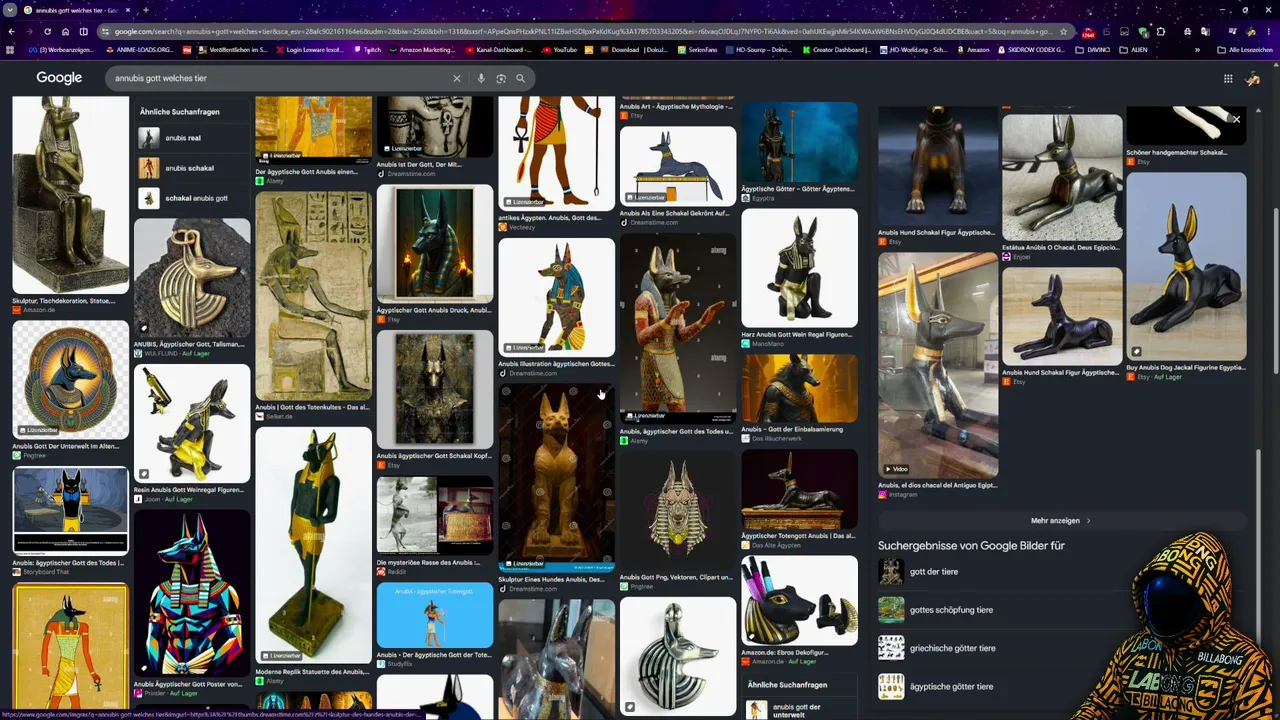Reload the page in Chrome

point(47,31)
